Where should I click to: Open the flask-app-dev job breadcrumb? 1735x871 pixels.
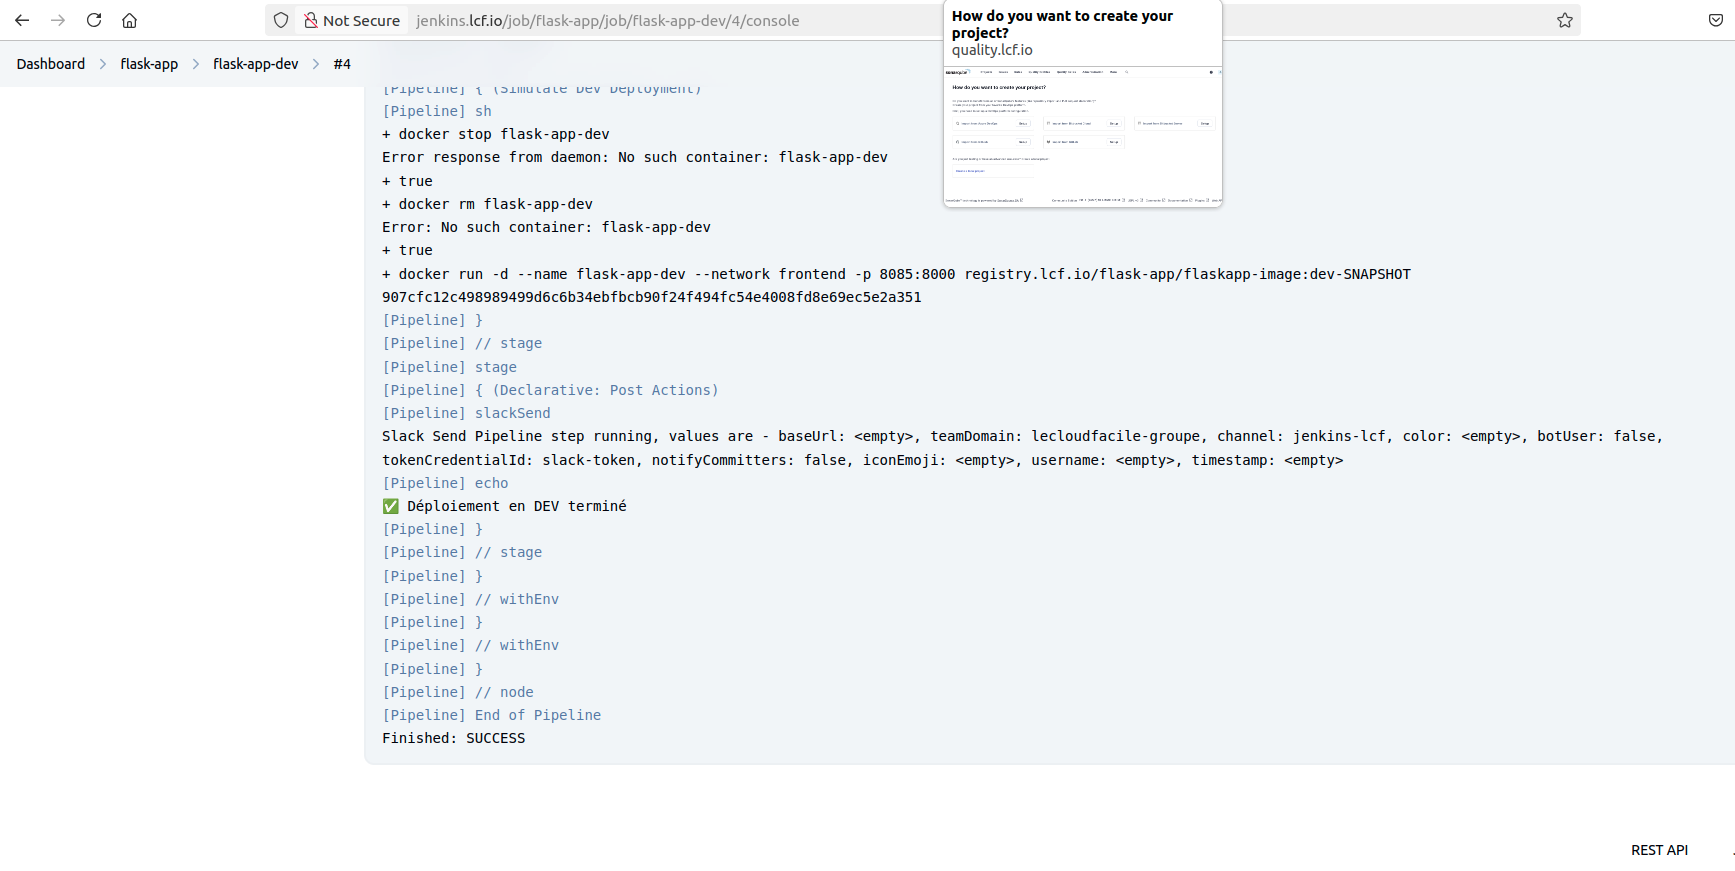click(x=255, y=64)
